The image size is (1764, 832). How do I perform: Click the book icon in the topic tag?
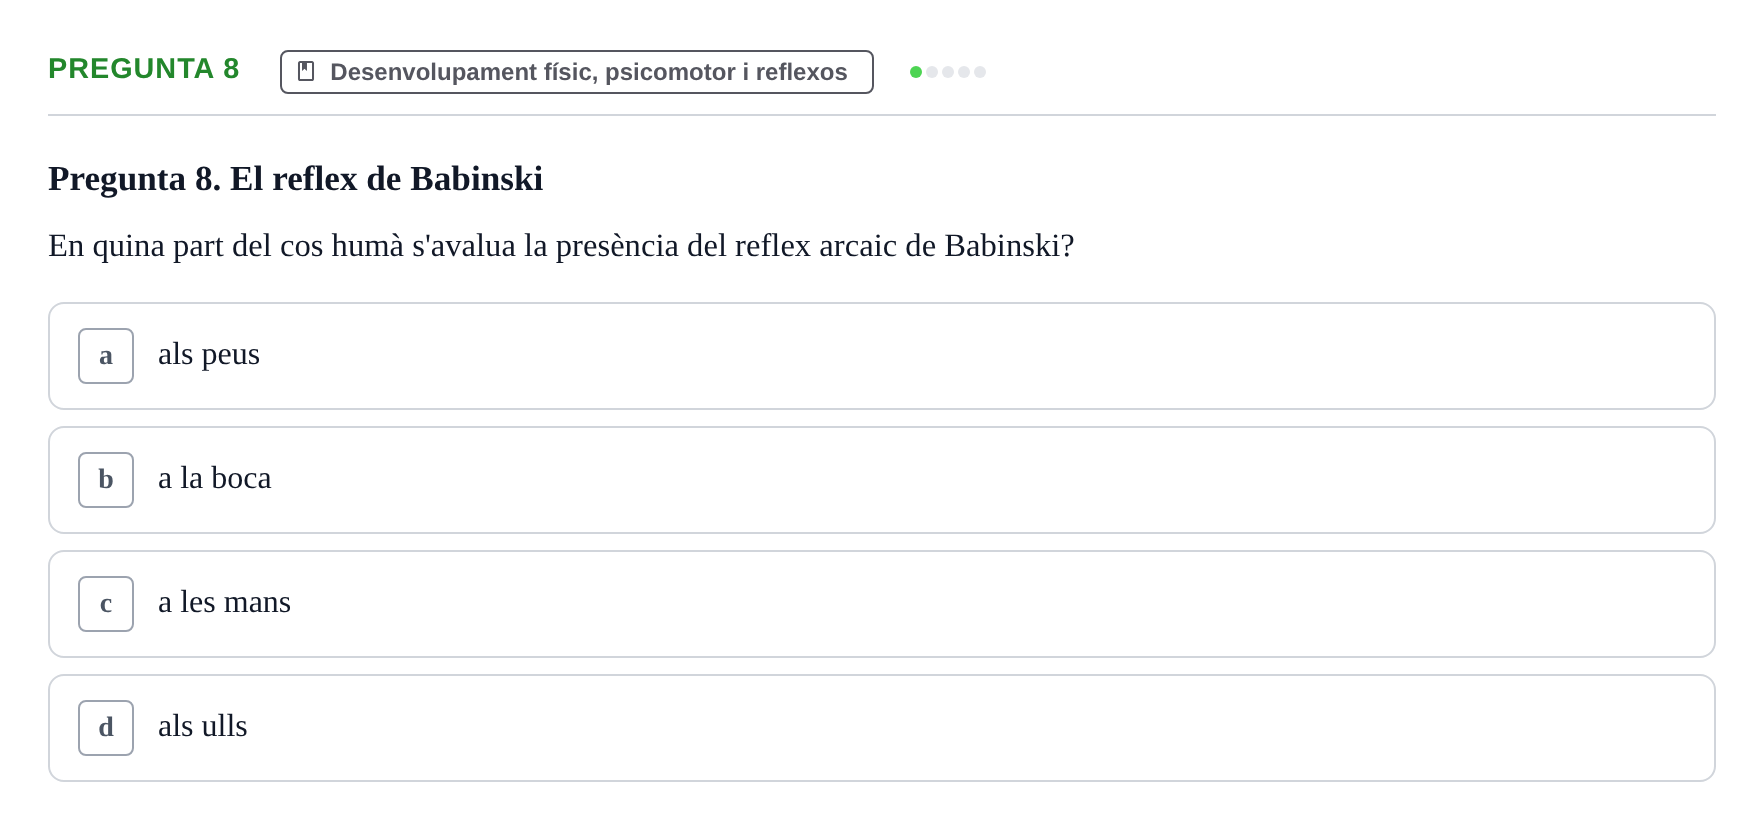pyautogui.click(x=306, y=71)
